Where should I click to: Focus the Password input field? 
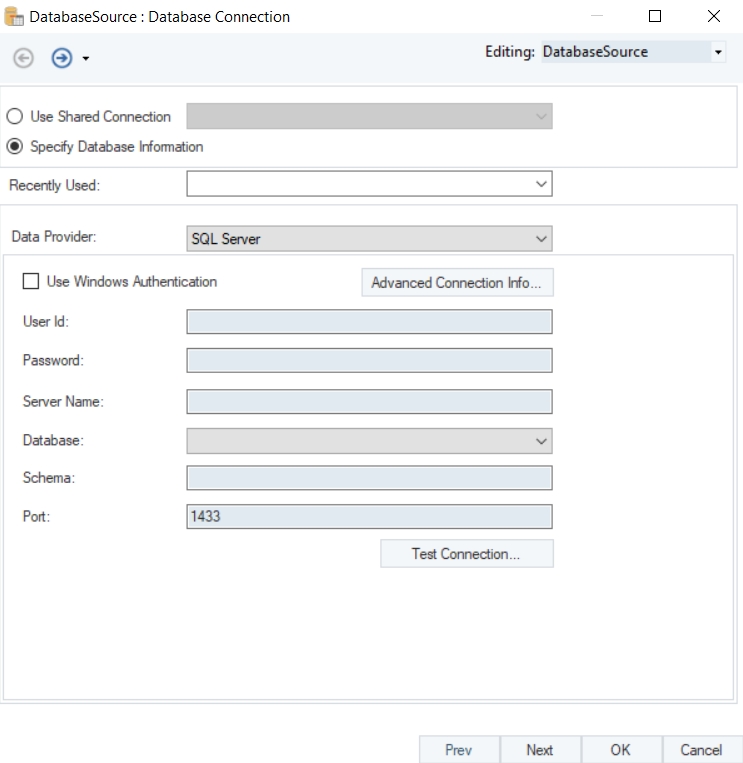tap(368, 361)
